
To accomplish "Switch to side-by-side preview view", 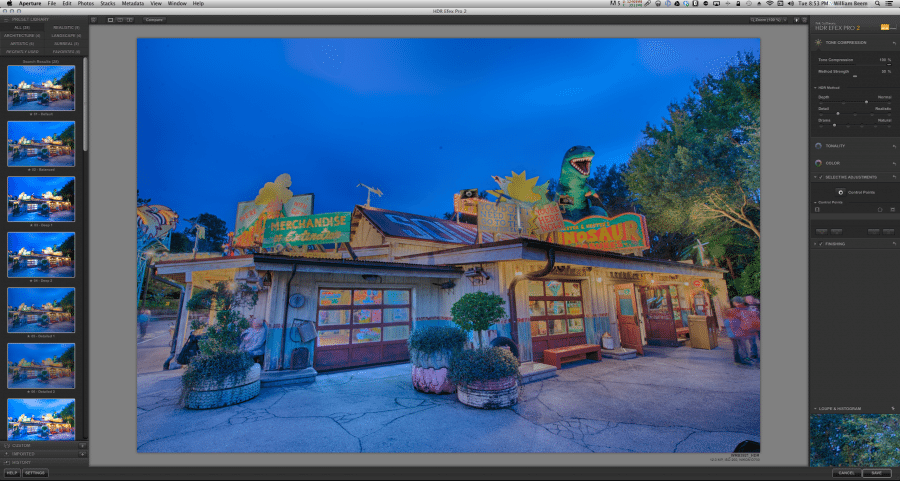I will 130,20.
